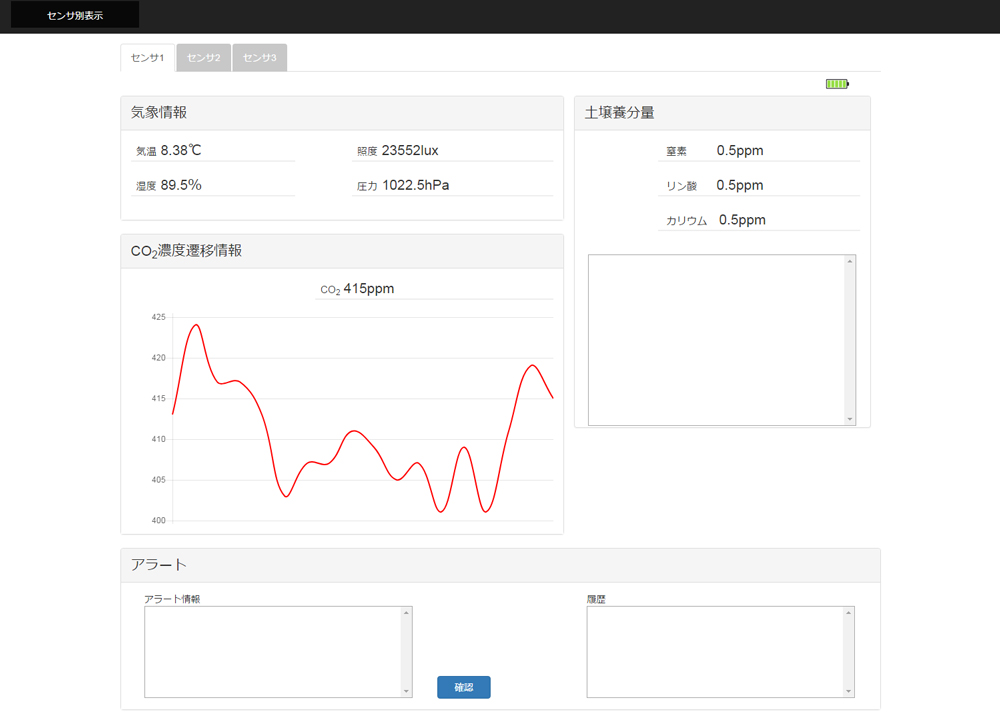Click the センサ別表示 header button

[x=75, y=15]
